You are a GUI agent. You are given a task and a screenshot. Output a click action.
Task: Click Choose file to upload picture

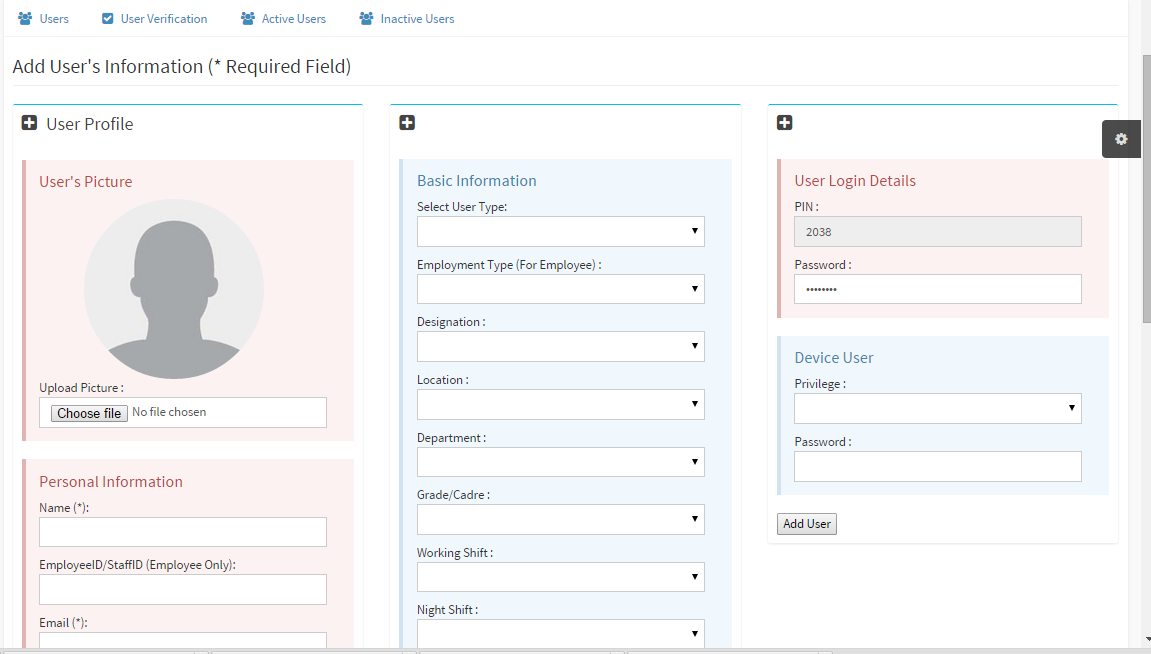[x=89, y=413]
